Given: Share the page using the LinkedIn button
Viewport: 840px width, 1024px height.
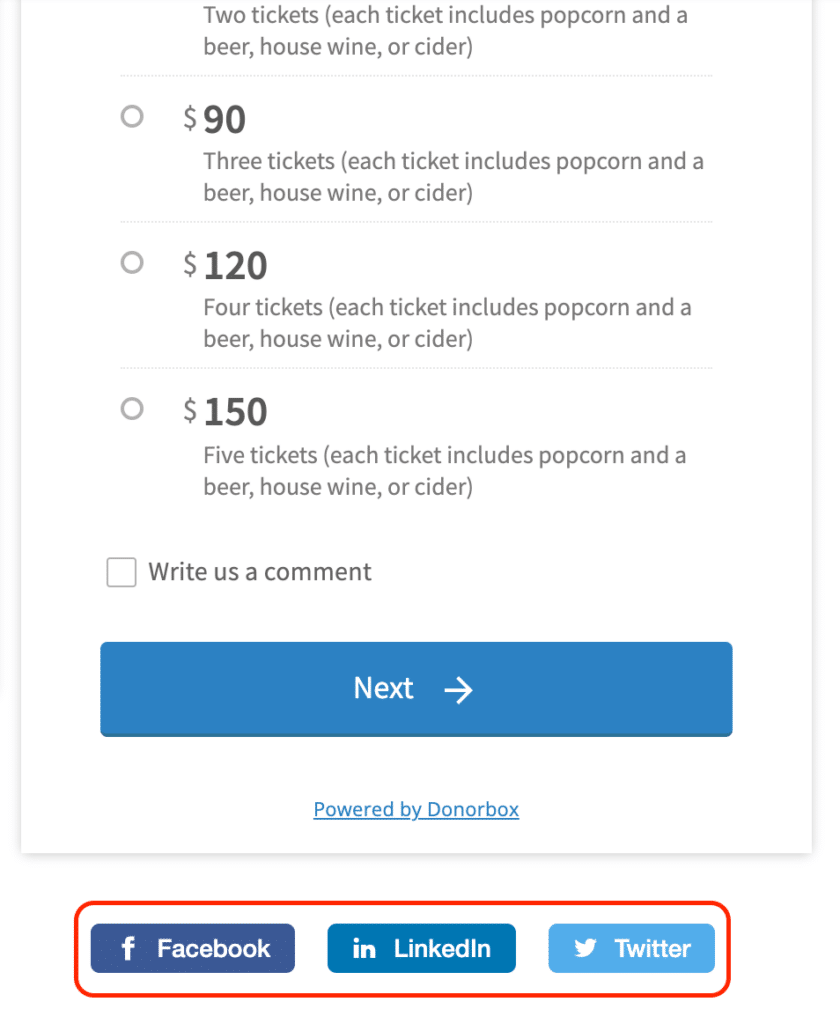Looking at the screenshot, I should coord(421,948).
